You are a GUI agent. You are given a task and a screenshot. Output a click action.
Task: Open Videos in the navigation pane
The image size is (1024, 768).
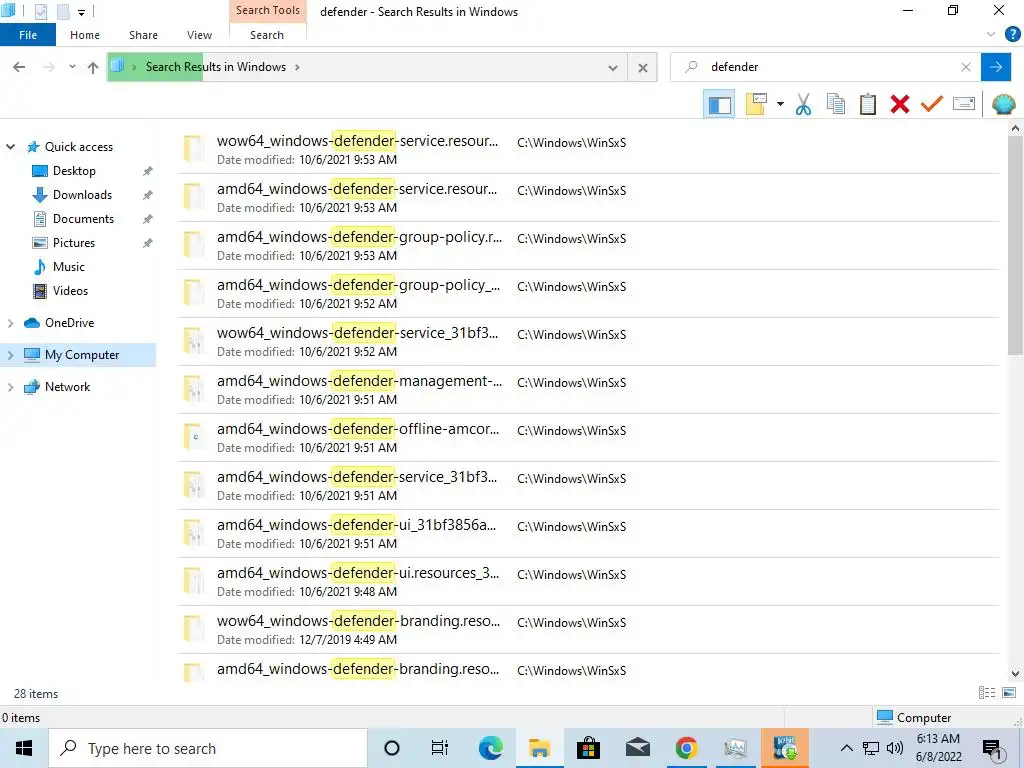pyautogui.click(x=70, y=291)
